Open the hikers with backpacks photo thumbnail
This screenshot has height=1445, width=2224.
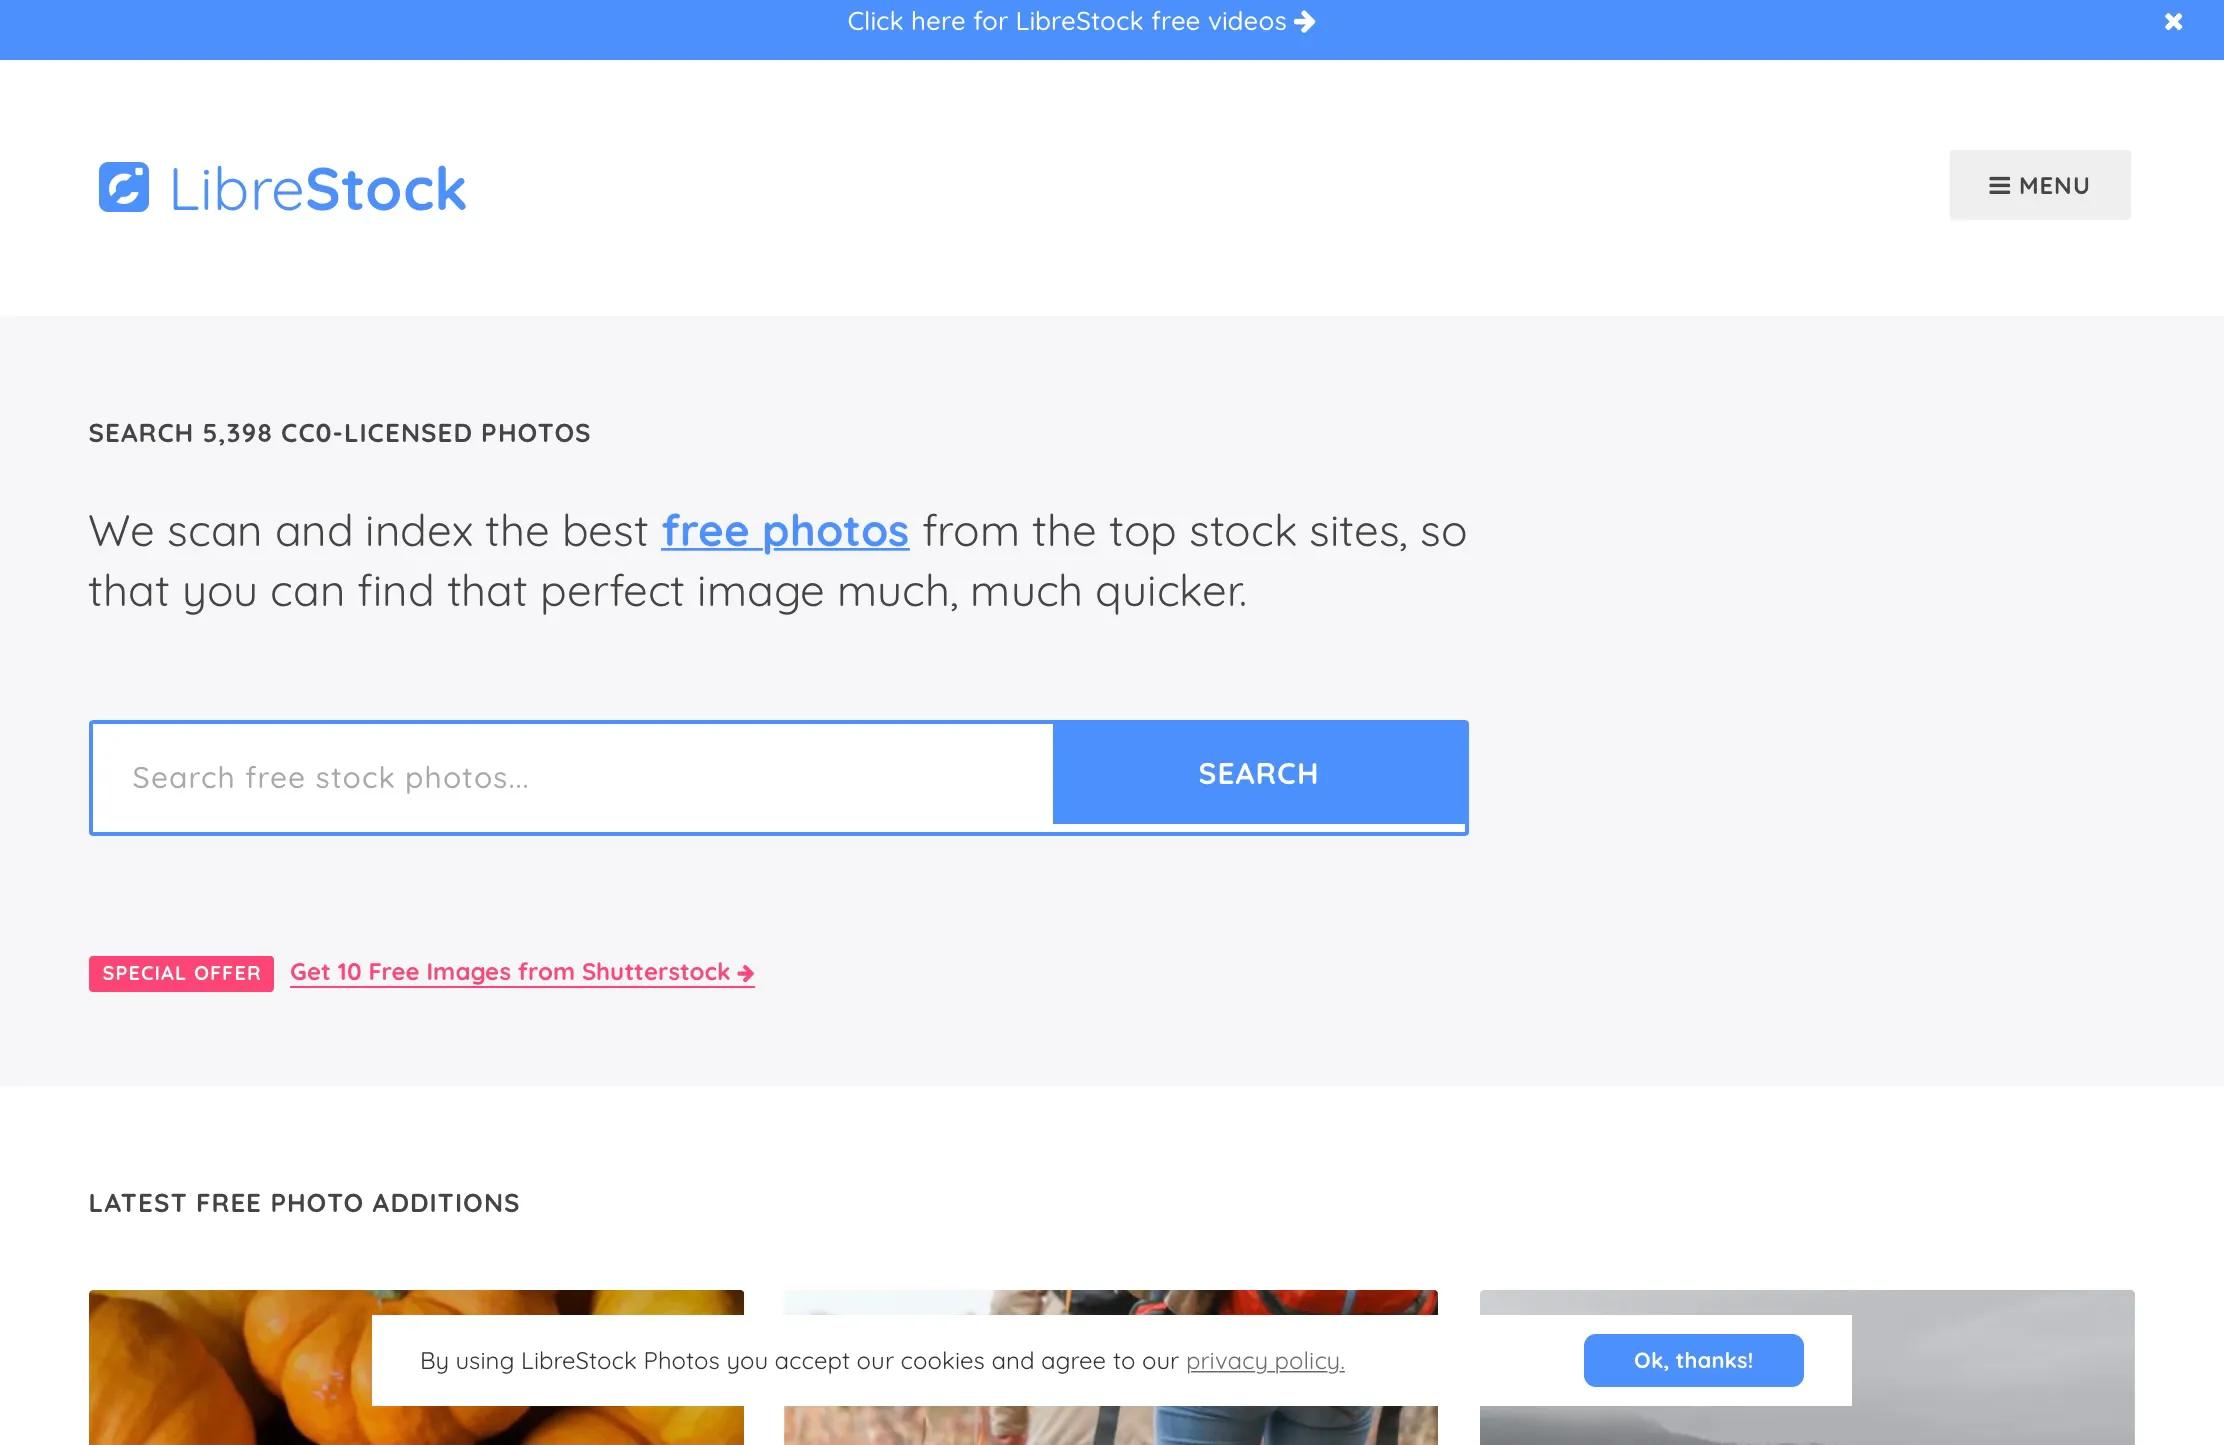[1110, 1302]
